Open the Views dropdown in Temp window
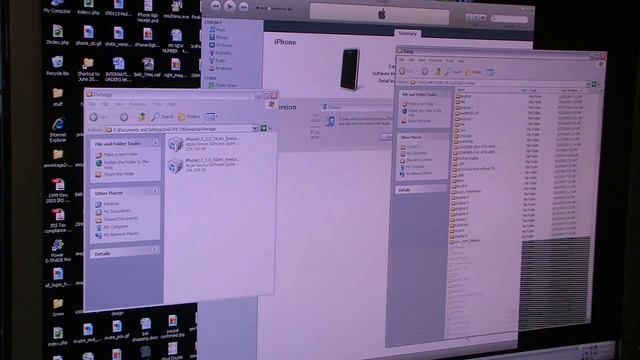640x360 pixels. pos(490,73)
